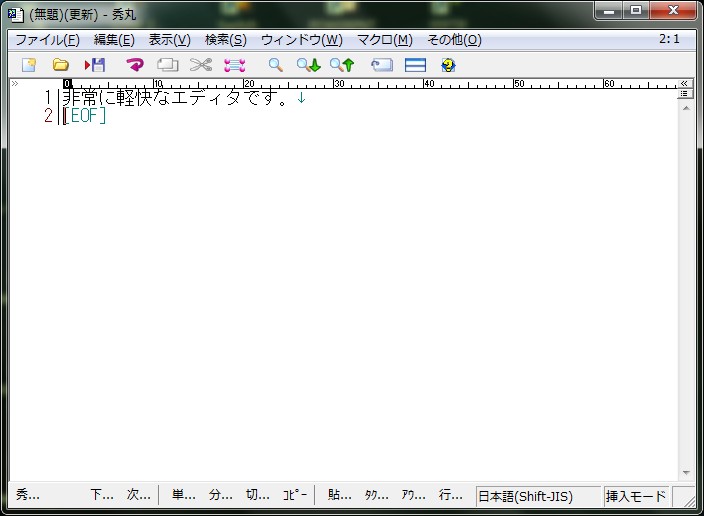This screenshot has height=516, width=704.
Task: Click the New file icon in toolbar
Action: (29, 65)
